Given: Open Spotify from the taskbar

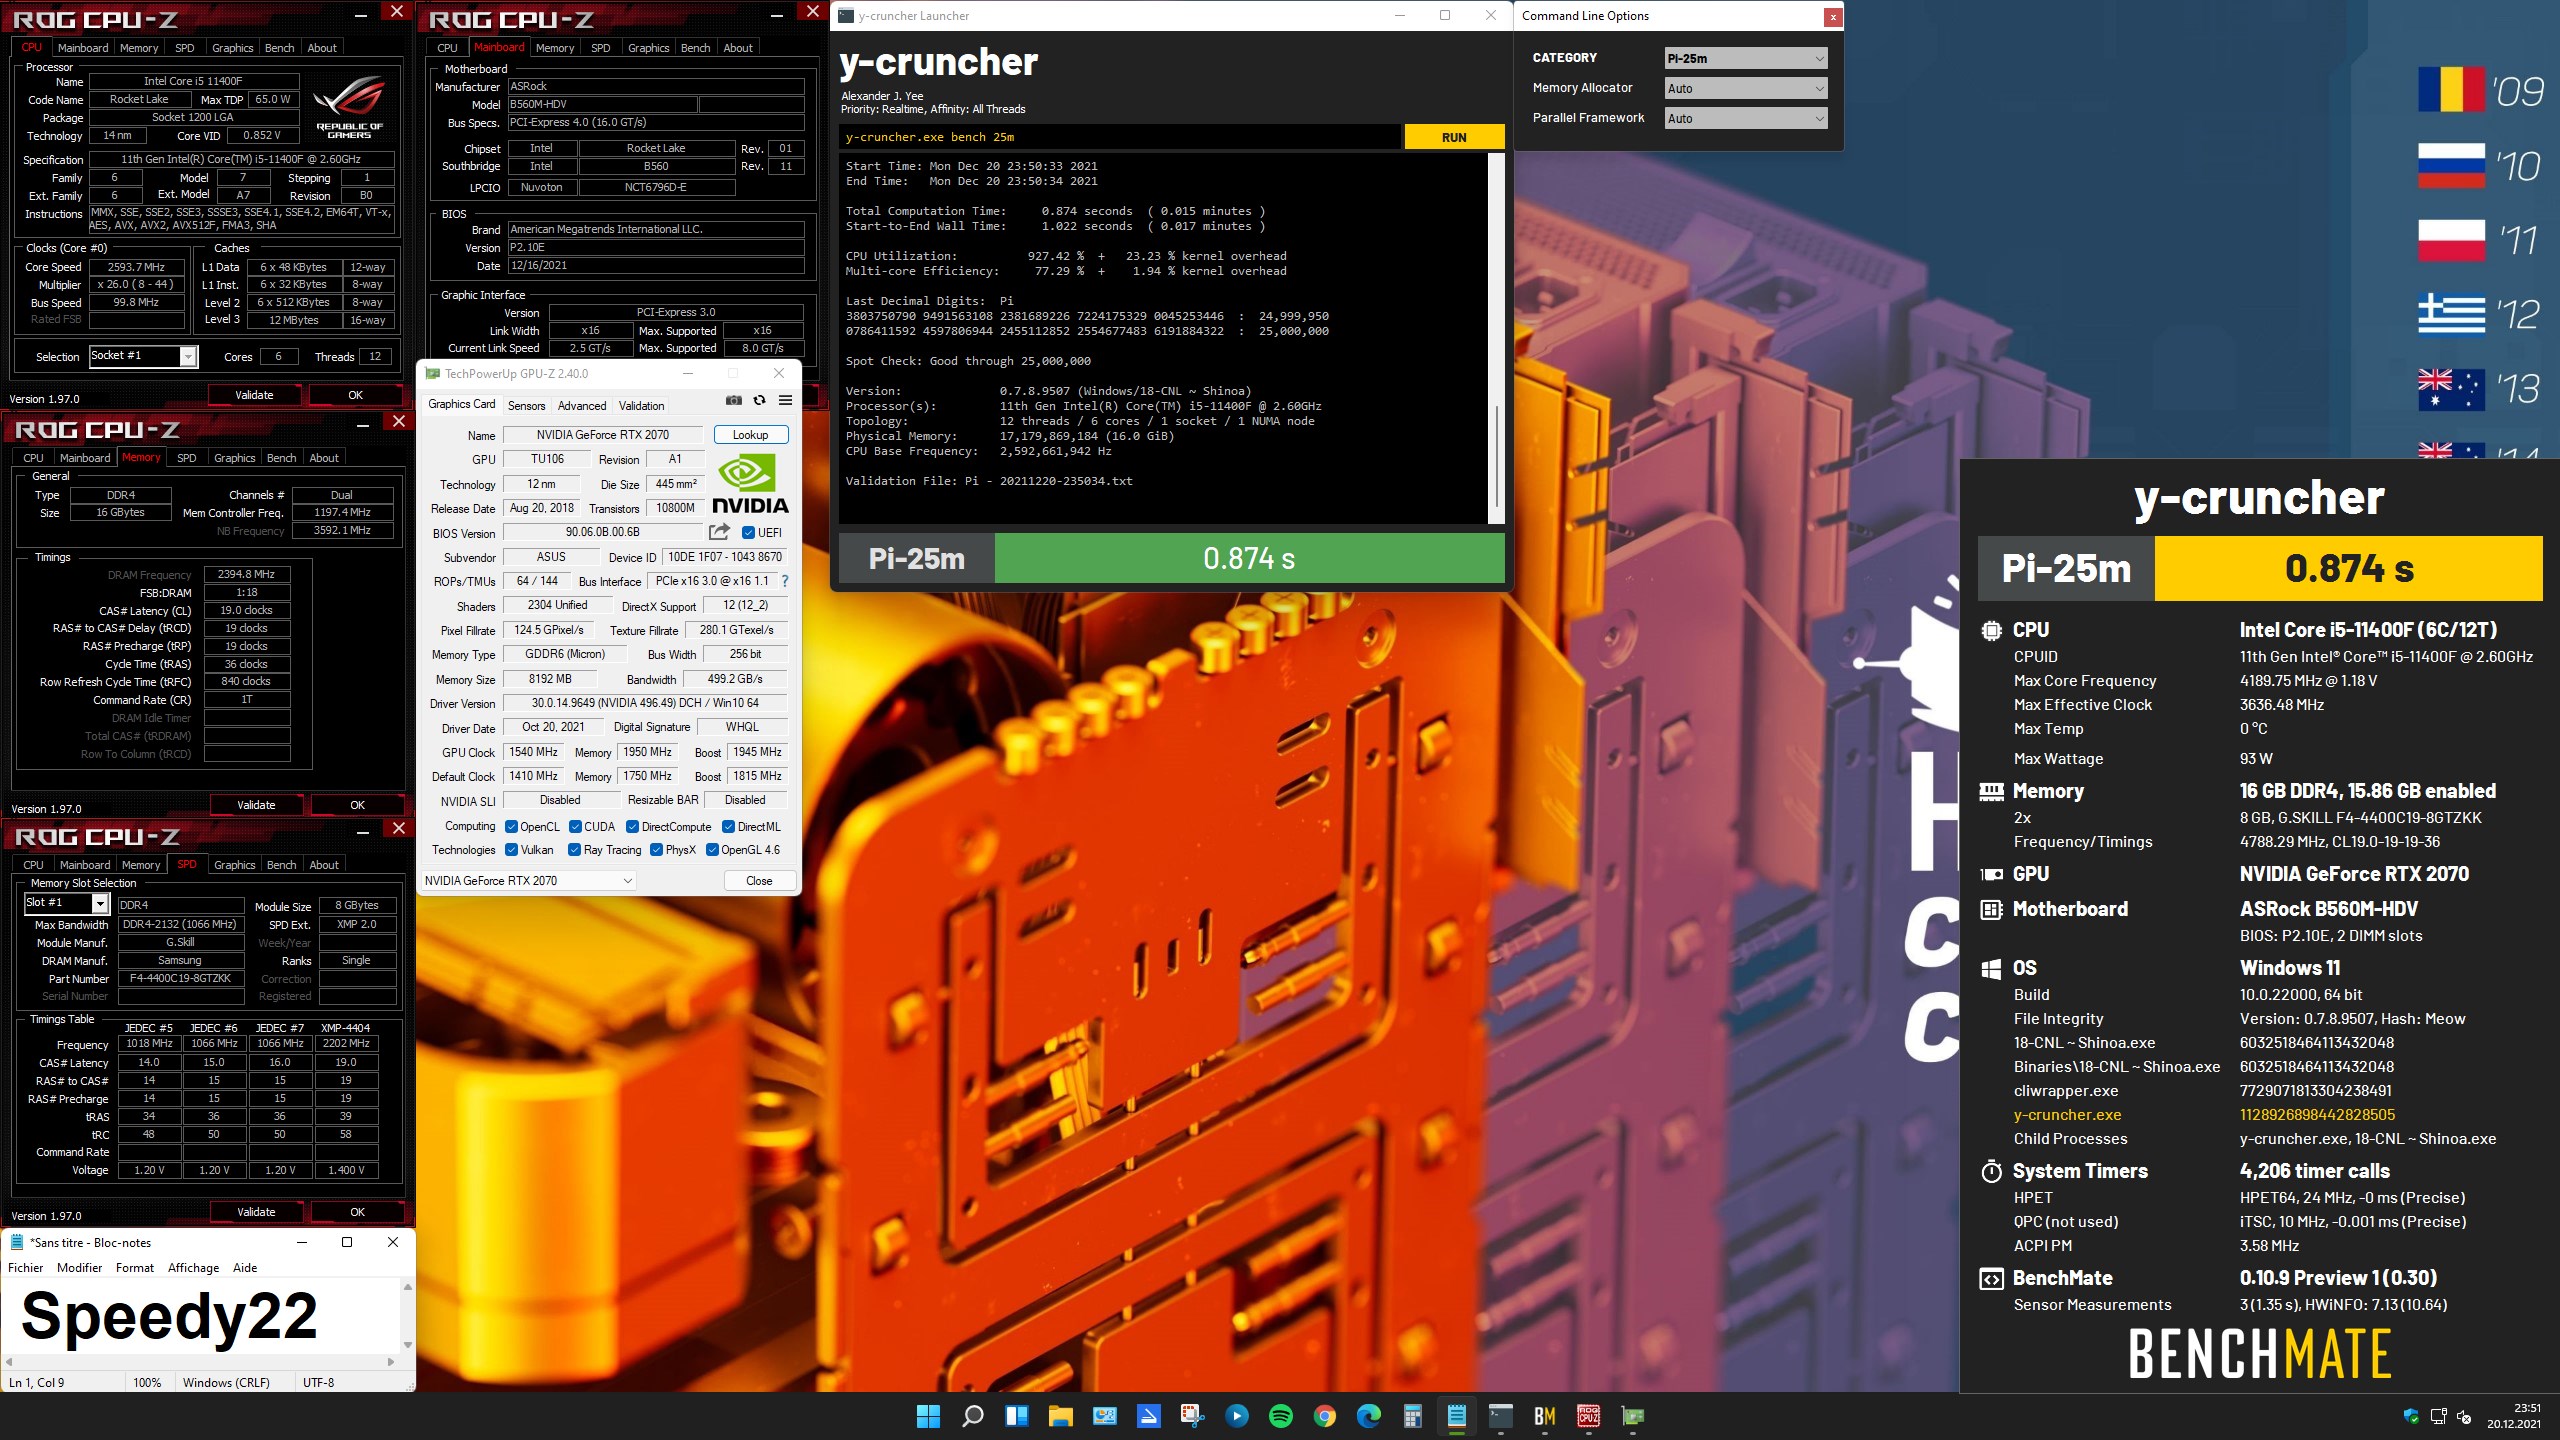Looking at the screenshot, I should coord(1280,1416).
